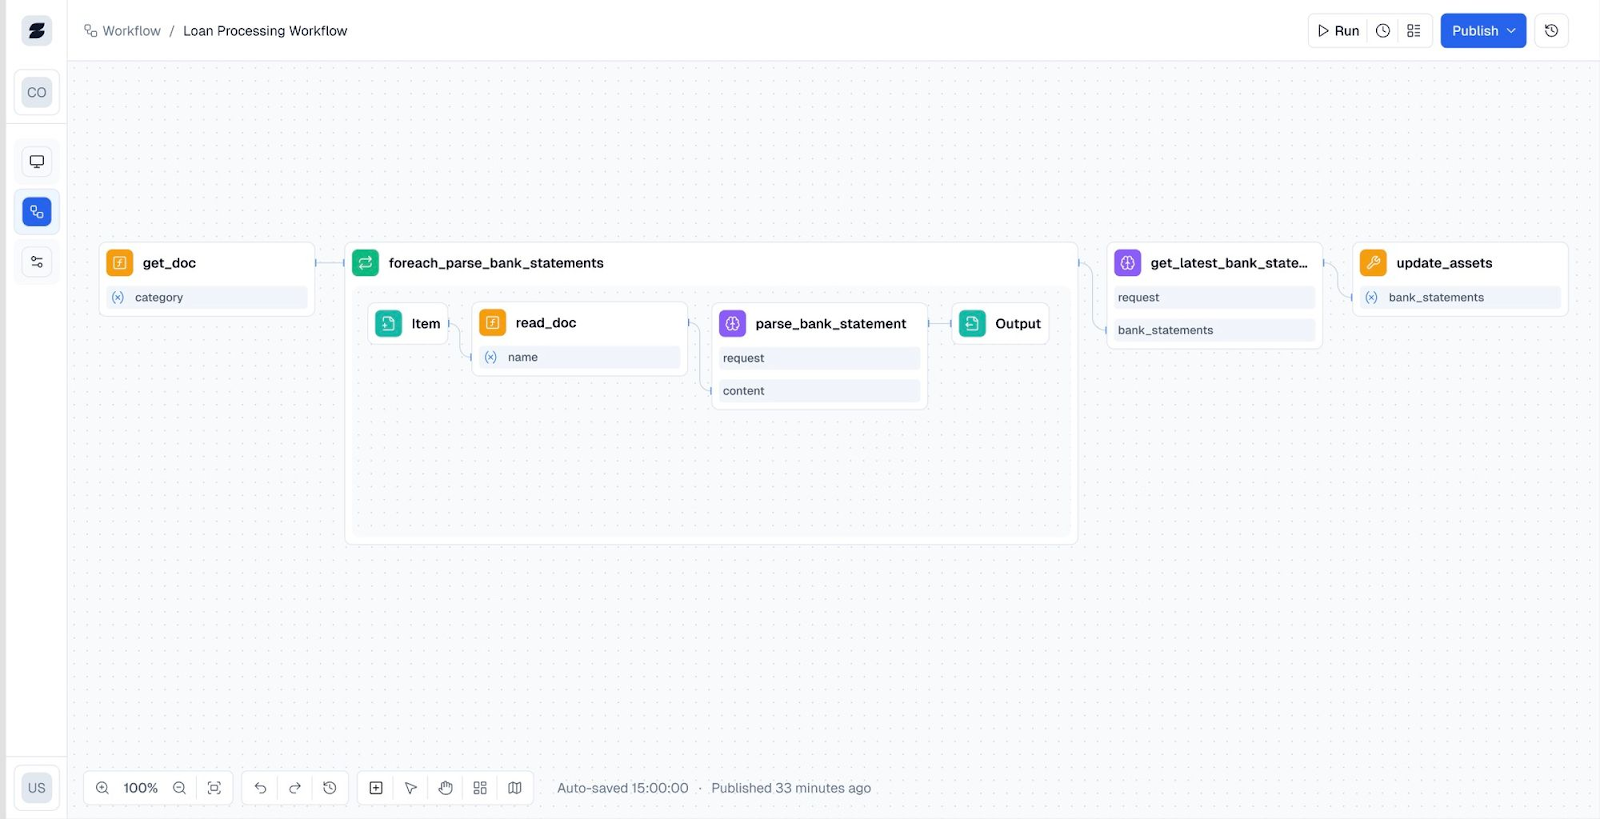Open run history clock icon
Image resolution: width=1600 pixels, height=819 pixels.
pos(1383,31)
